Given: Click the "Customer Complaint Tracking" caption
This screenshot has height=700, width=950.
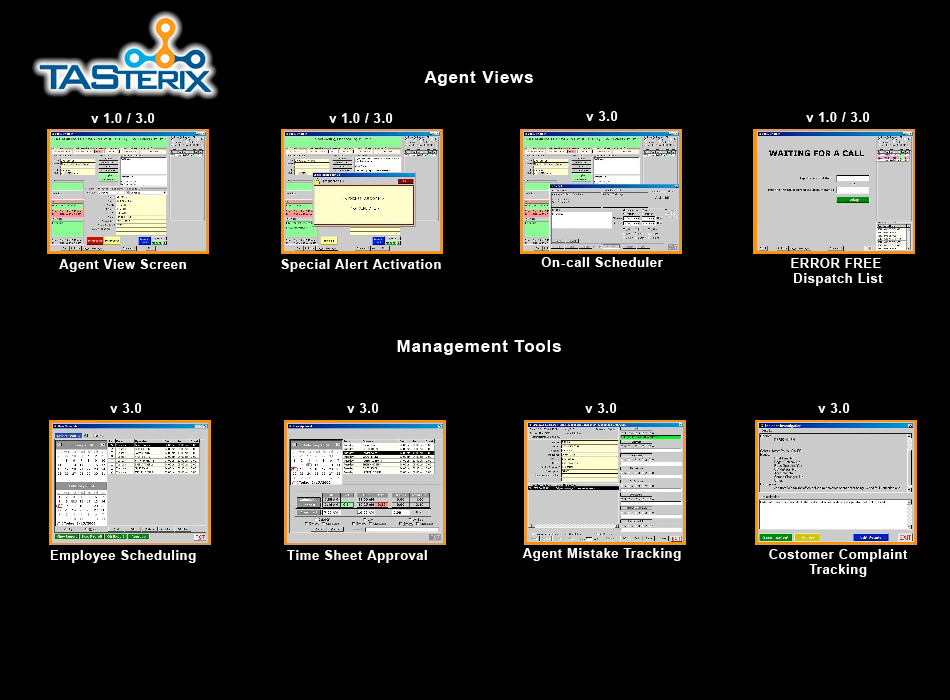Looking at the screenshot, I should point(838,562).
